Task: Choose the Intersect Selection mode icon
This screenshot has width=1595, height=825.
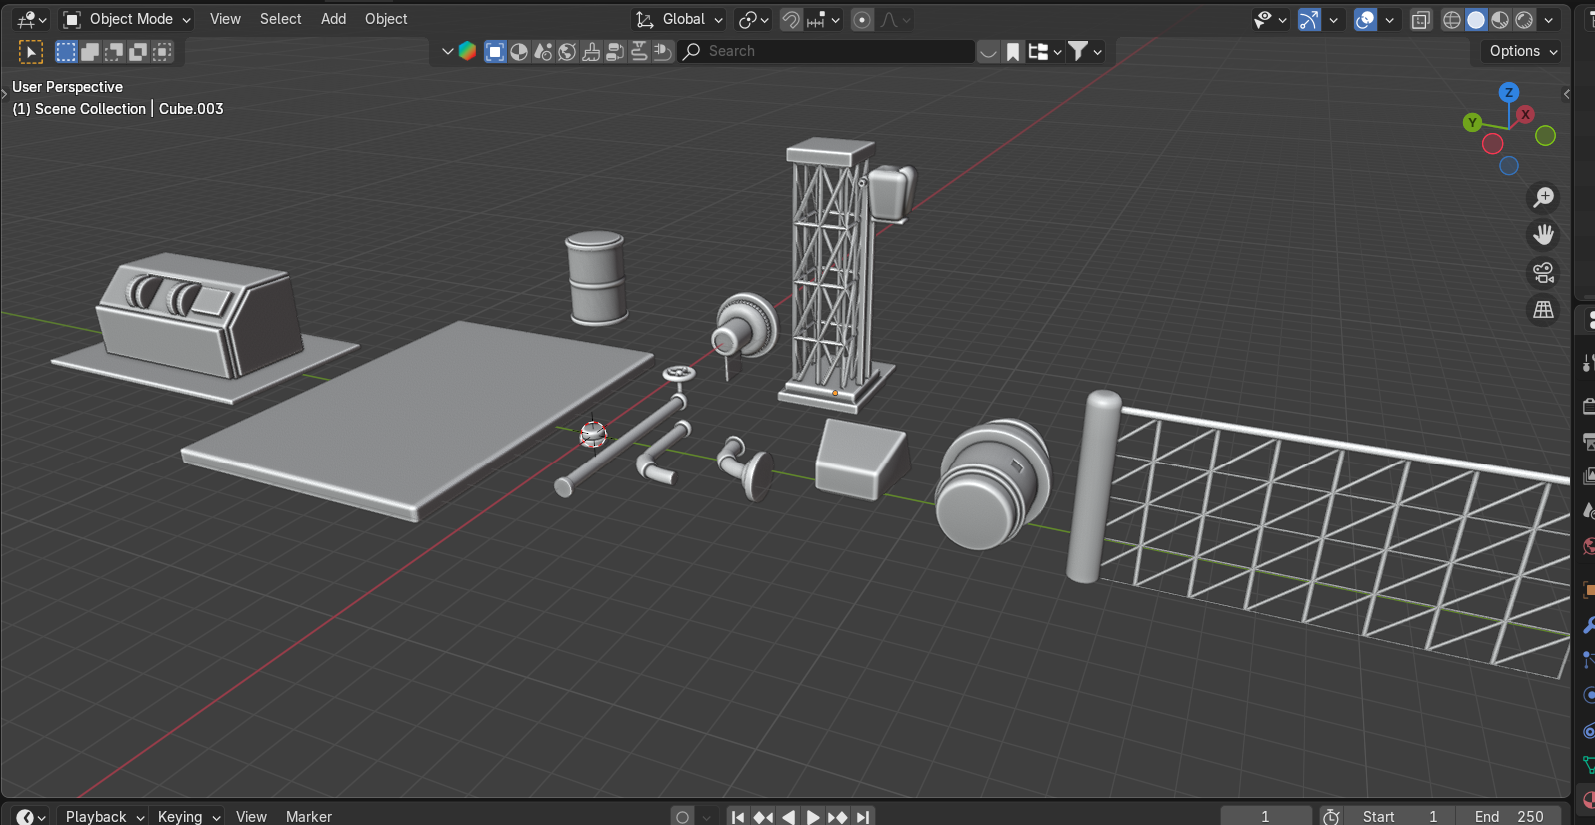Action: (162, 52)
